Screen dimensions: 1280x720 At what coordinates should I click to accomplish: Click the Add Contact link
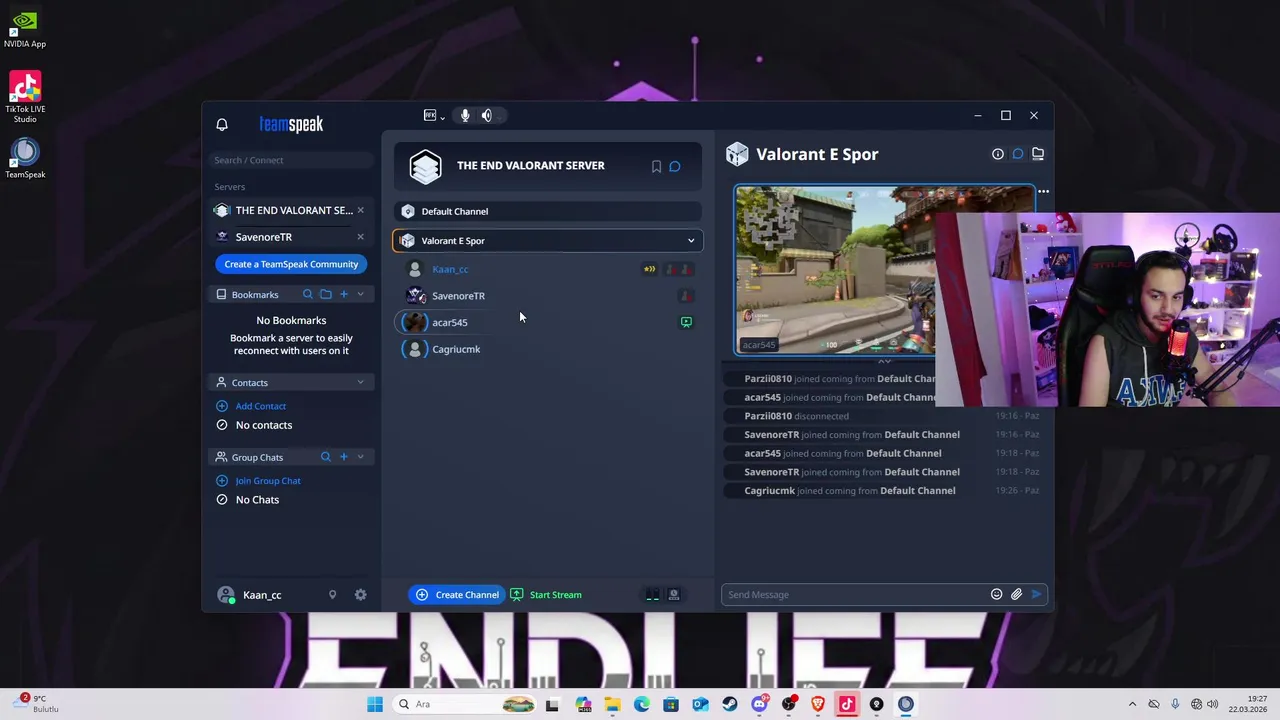(x=261, y=406)
